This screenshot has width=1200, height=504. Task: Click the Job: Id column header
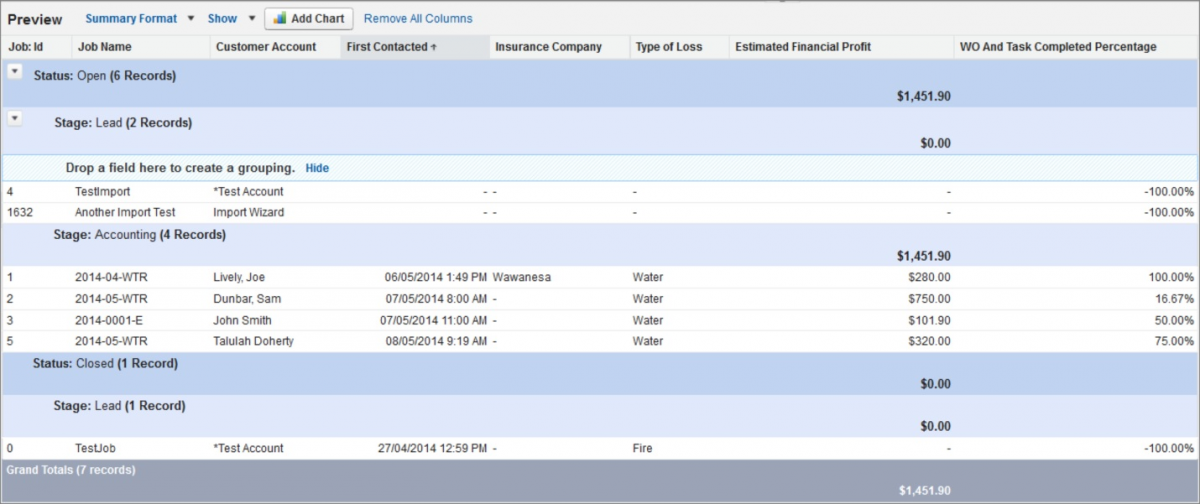26,47
